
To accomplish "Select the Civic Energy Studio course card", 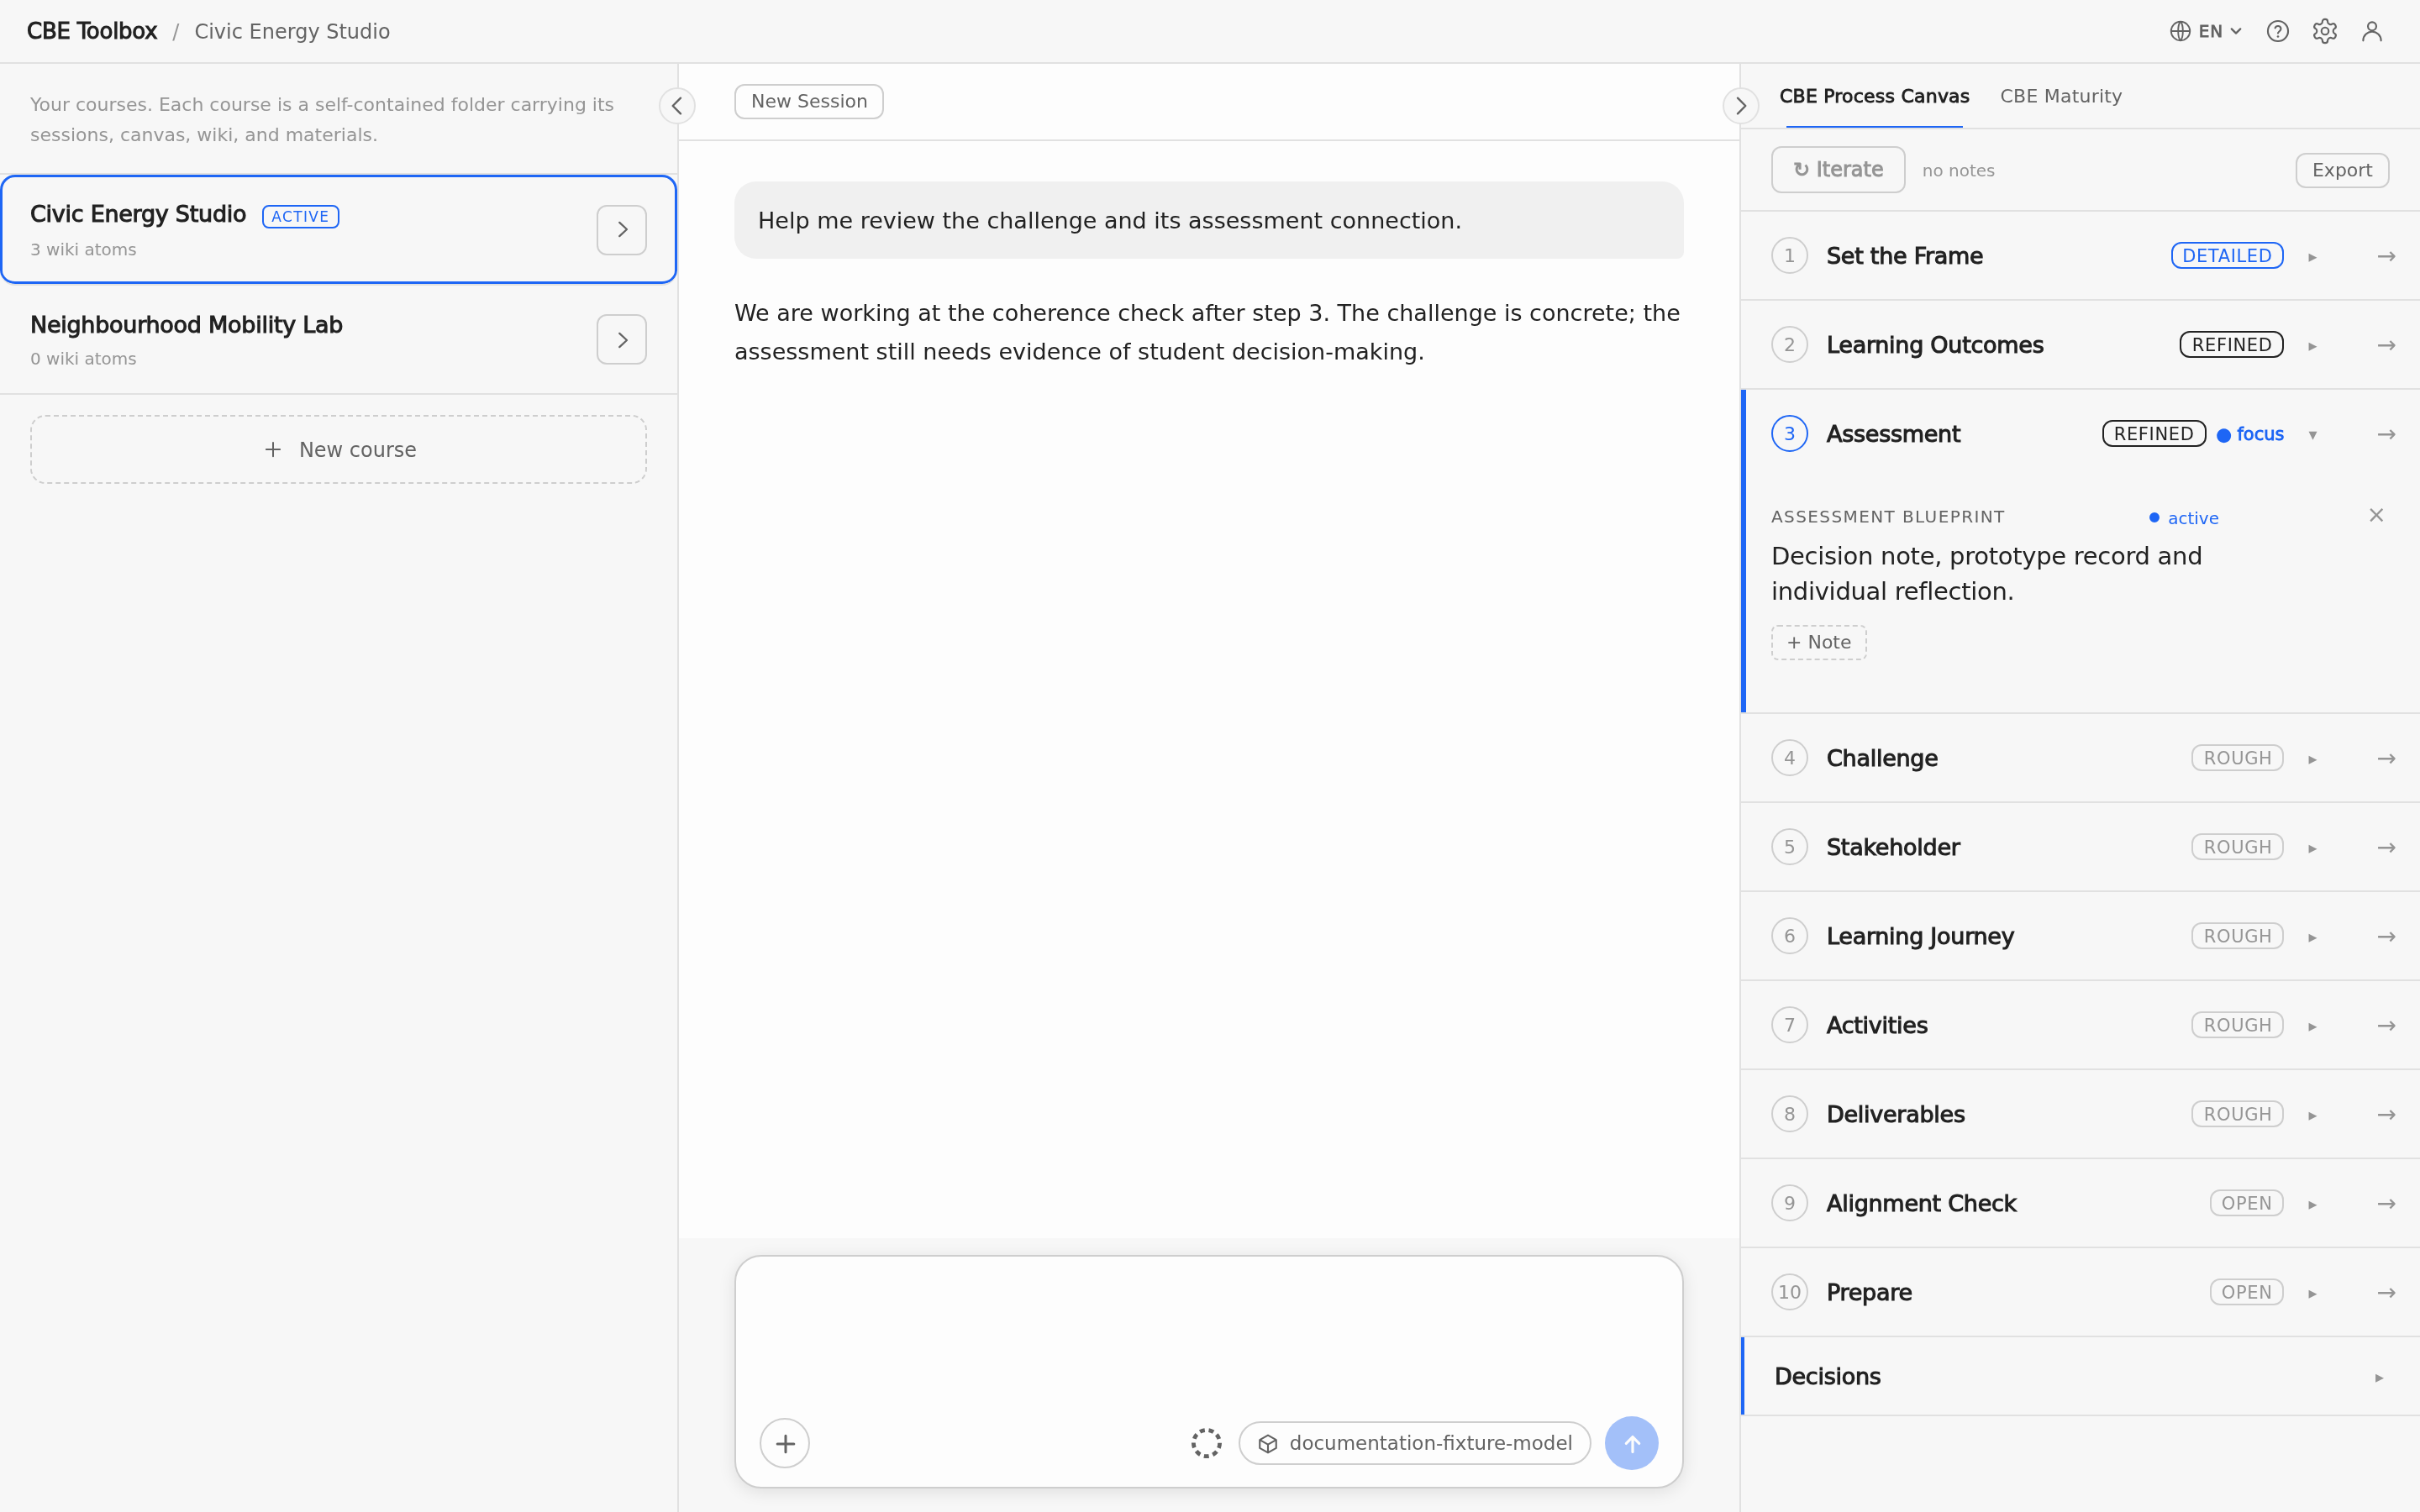I will click(338, 230).
